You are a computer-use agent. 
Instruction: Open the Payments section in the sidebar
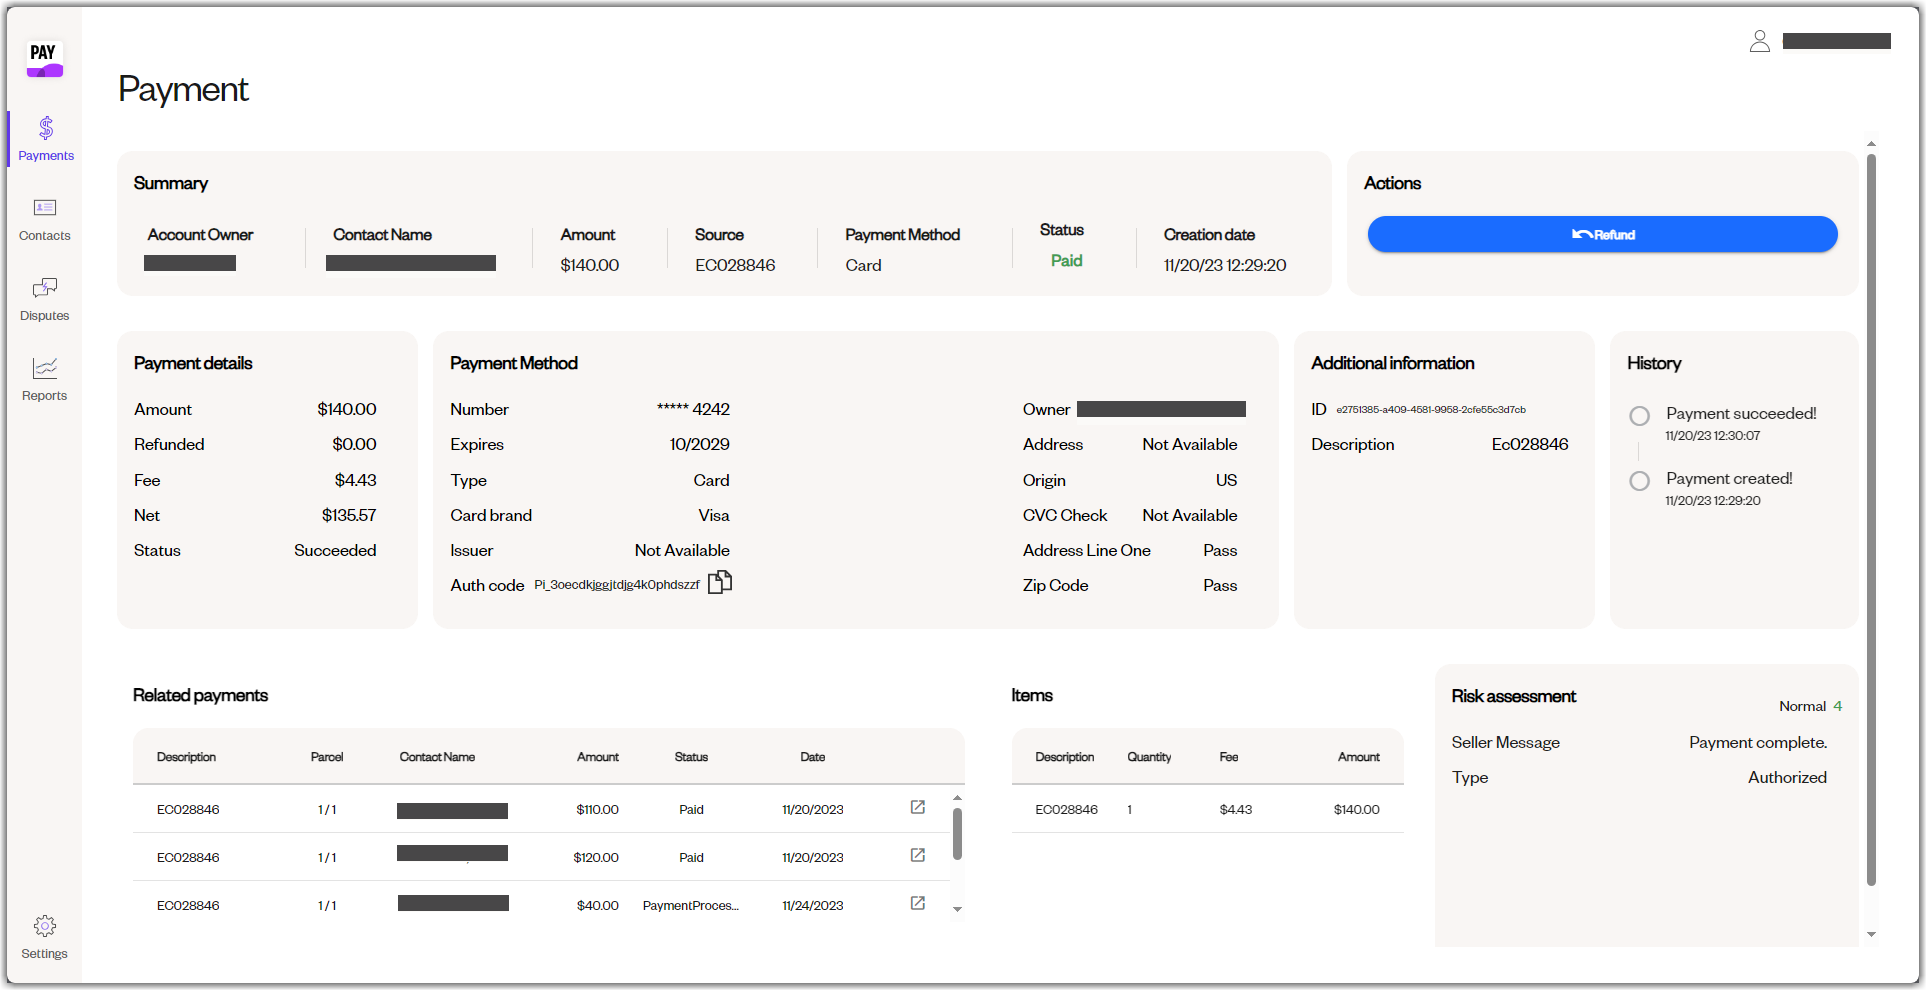pos(44,138)
